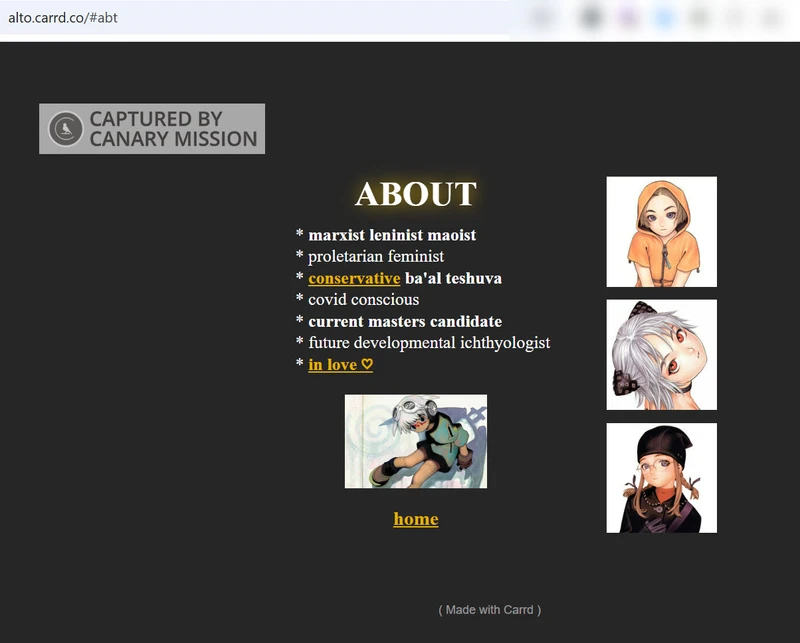The width and height of the screenshot is (800, 643).
Task: Select the orange-hooded character image
Action: (661, 231)
